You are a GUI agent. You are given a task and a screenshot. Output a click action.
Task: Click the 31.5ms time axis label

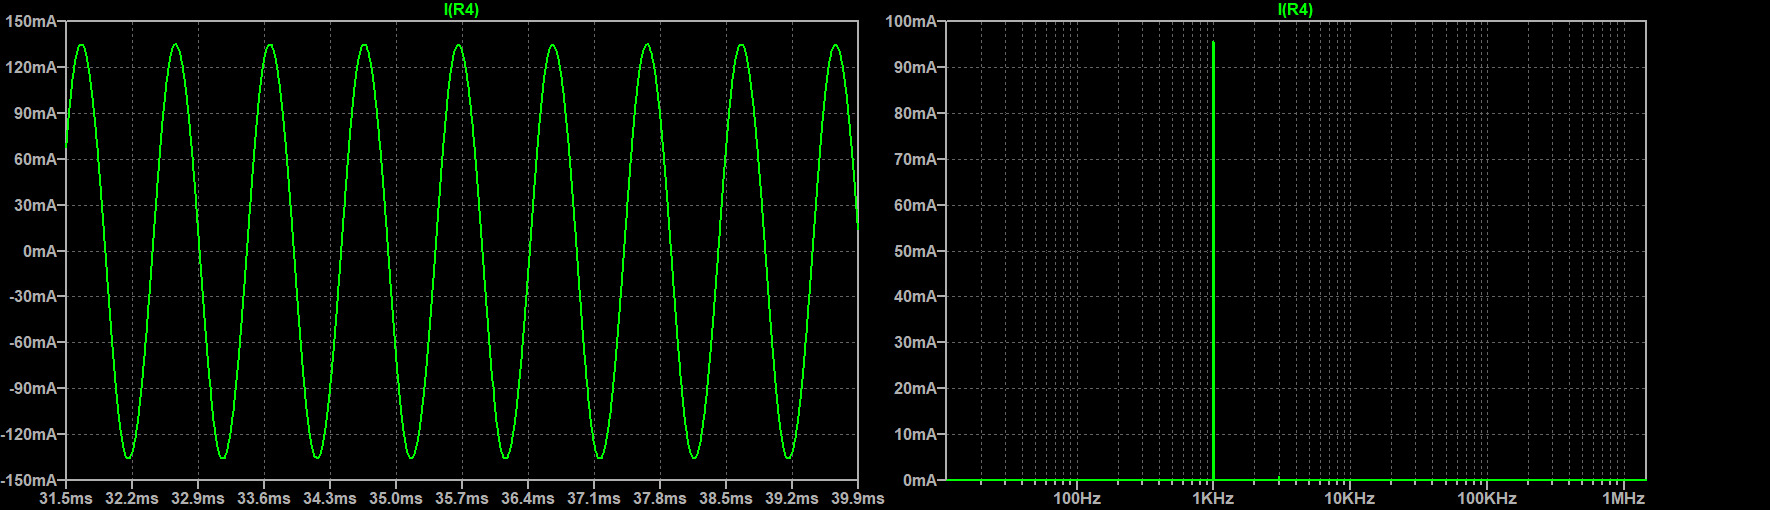(x=66, y=498)
